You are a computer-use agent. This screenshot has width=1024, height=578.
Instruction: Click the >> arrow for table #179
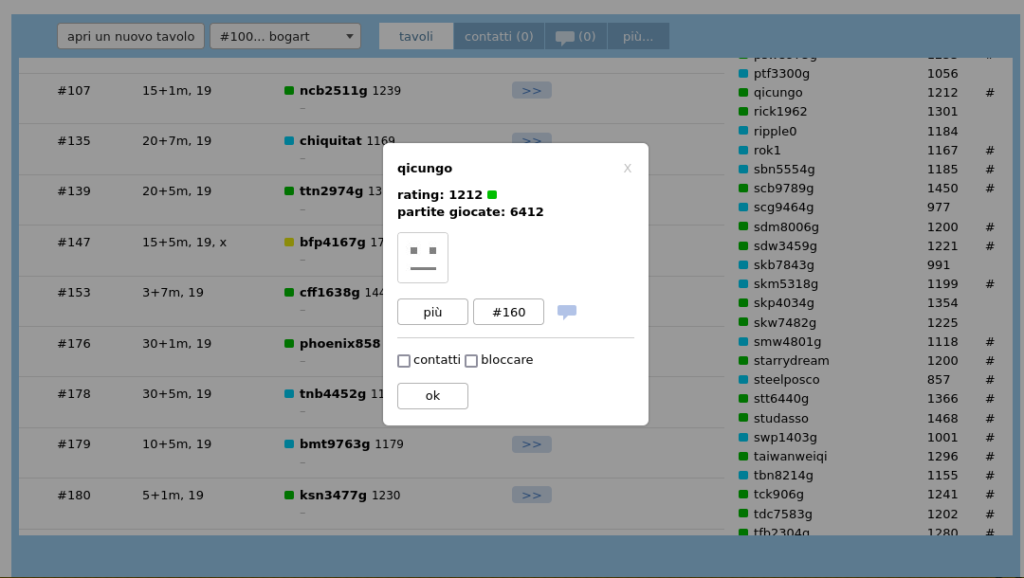pos(531,444)
